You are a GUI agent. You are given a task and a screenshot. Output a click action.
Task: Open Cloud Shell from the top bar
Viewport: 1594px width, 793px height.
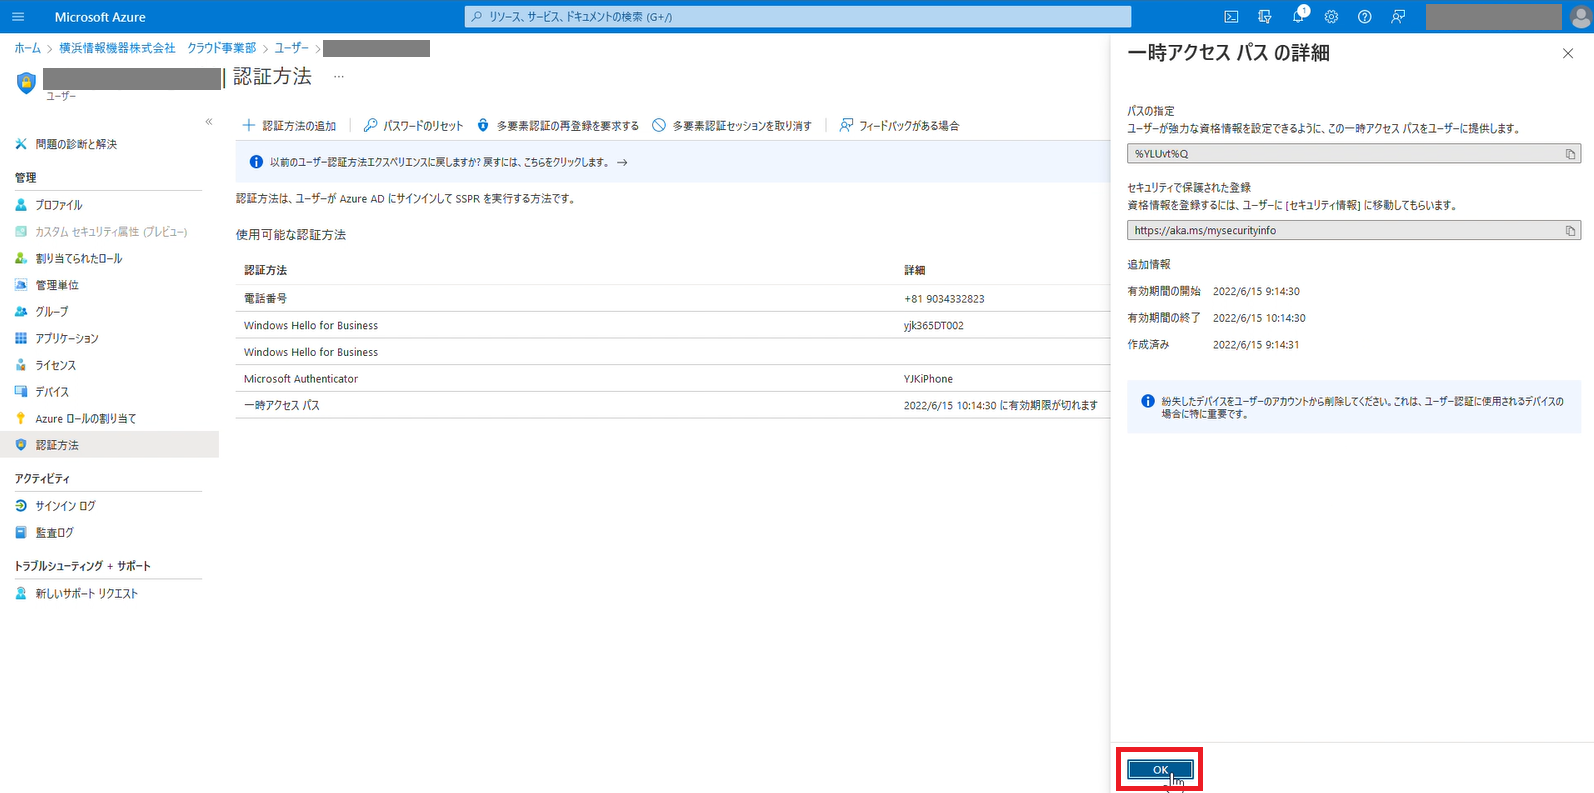[x=1231, y=17]
